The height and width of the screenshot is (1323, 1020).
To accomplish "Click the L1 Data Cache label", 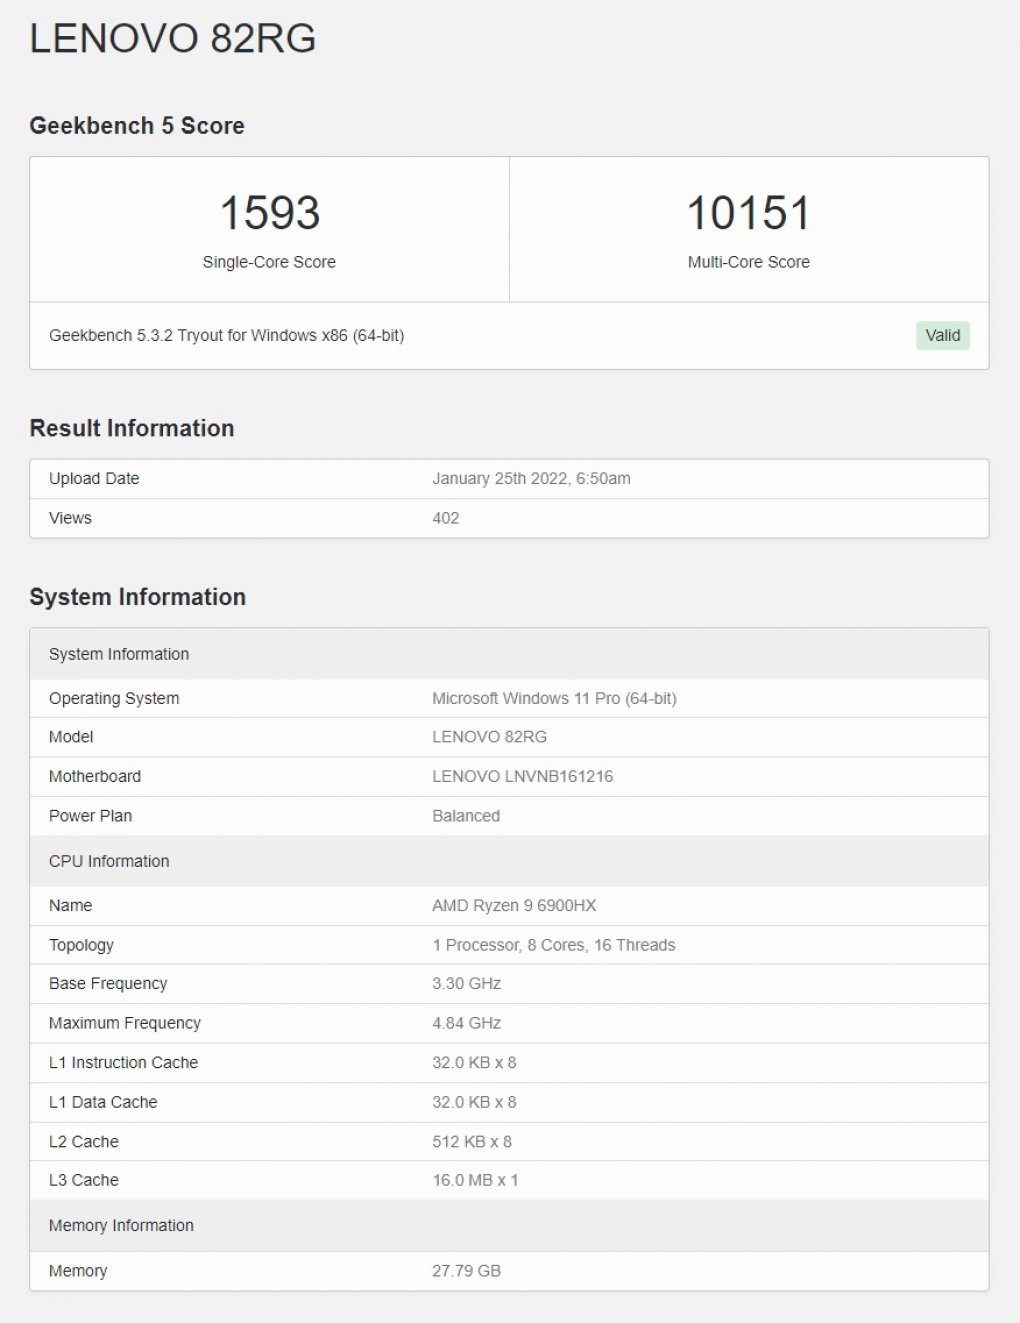I will point(103,1102).
